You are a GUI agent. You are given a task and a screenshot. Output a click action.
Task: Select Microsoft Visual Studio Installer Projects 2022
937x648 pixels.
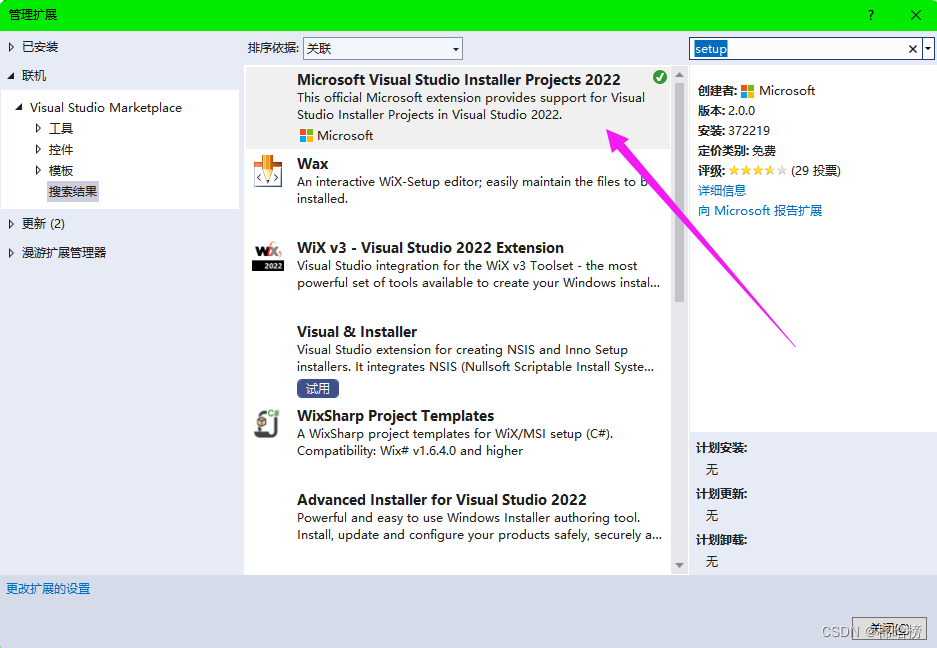tap(458, 80)
